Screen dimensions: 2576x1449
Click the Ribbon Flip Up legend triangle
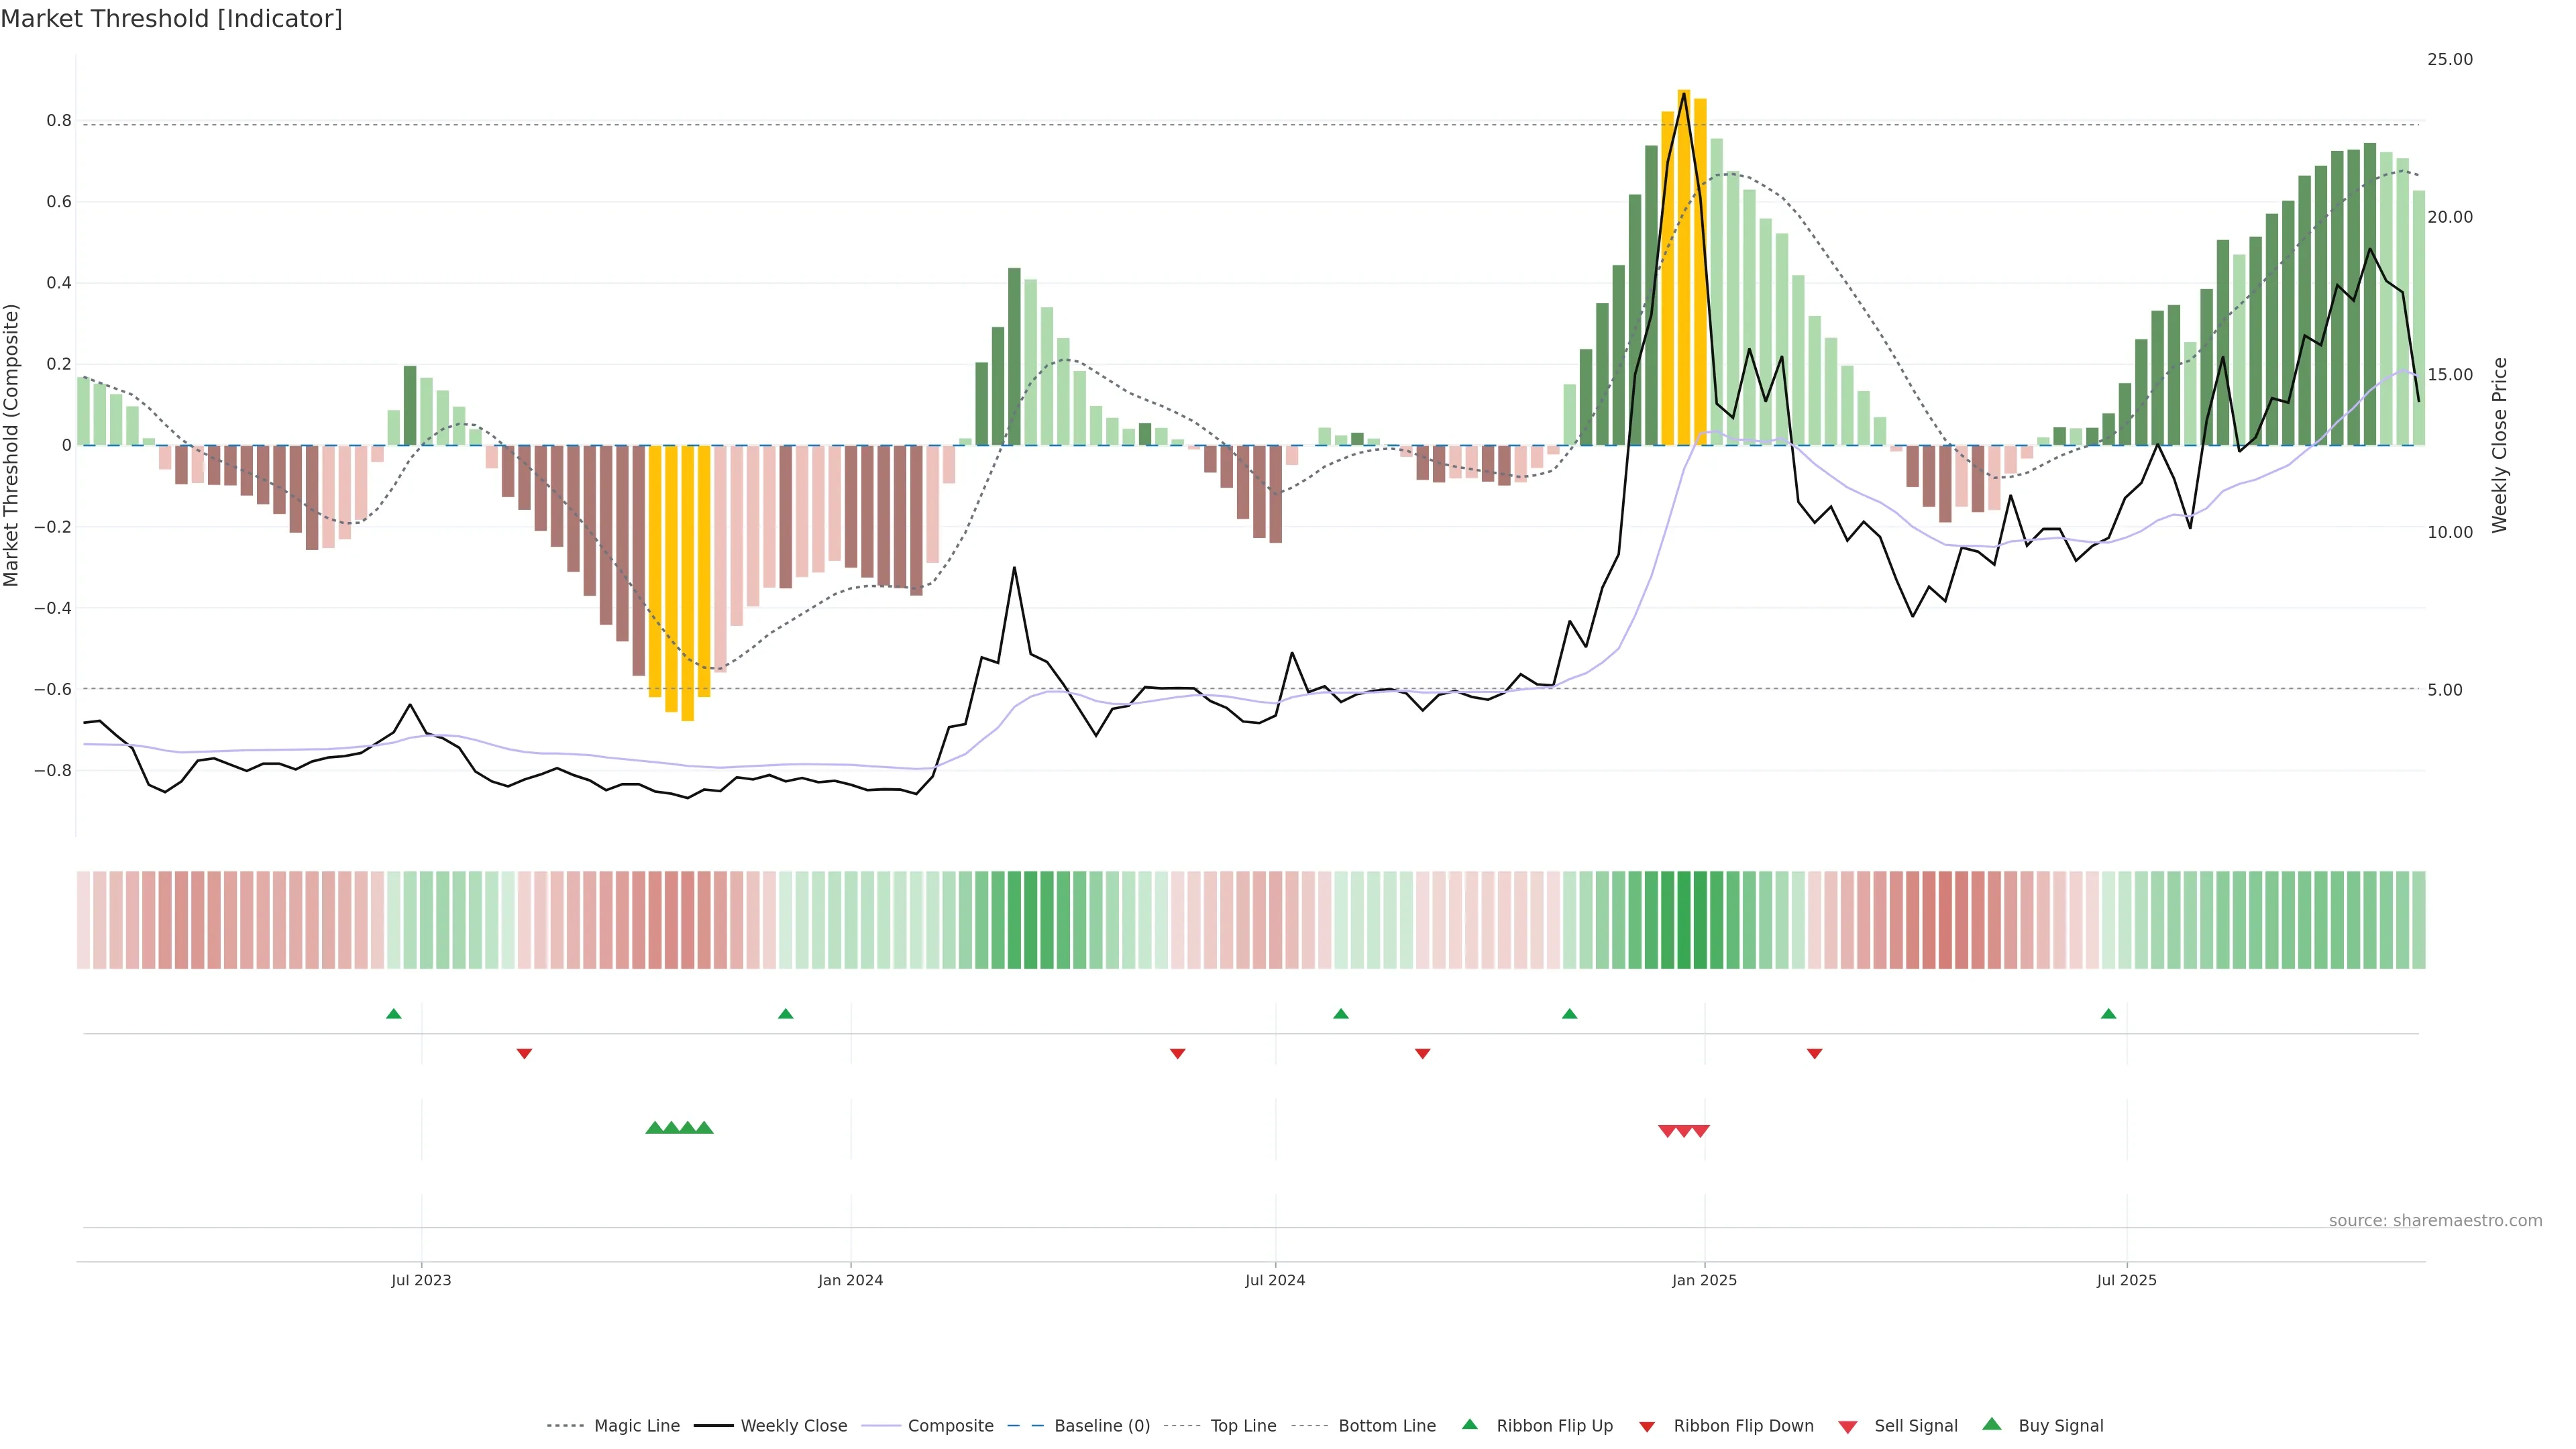pos(1469,1424)
